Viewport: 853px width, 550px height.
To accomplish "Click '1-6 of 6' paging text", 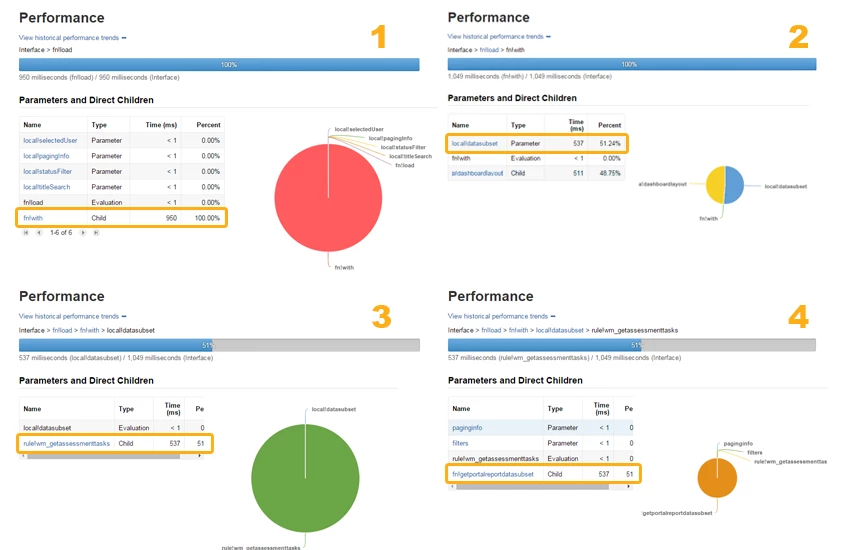I will coord(61,233).
